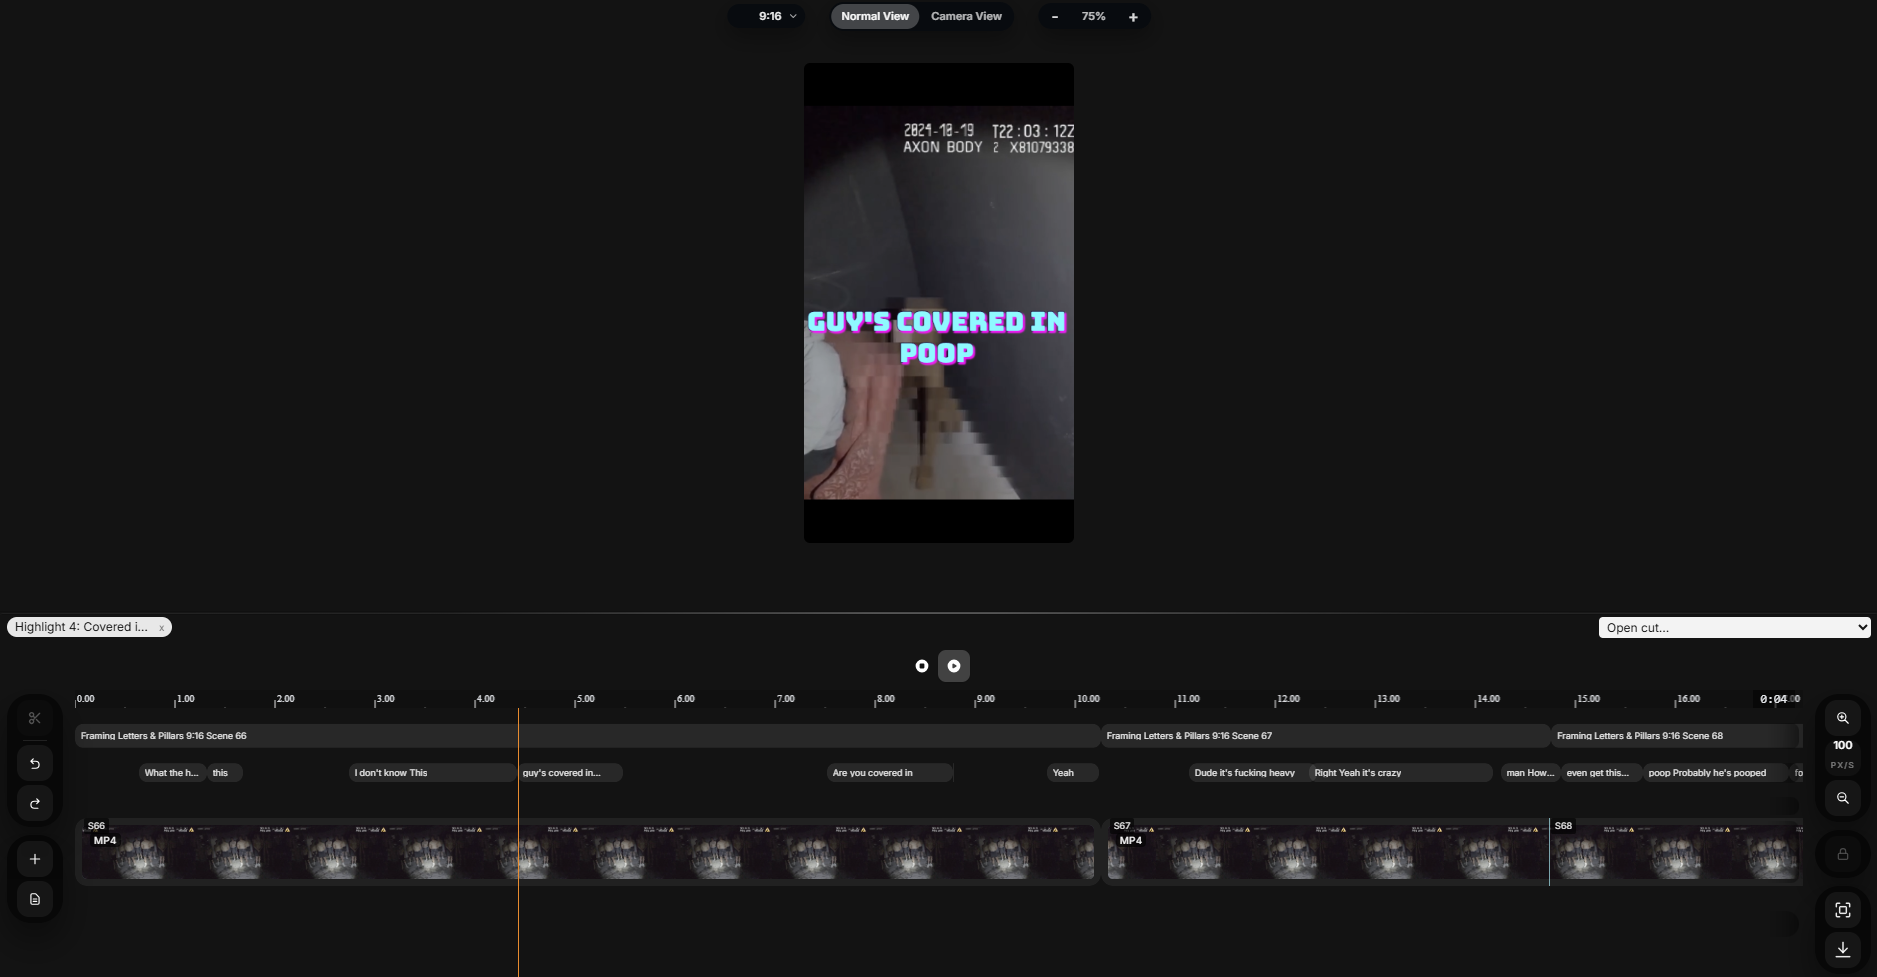Zoom out the timeline
Image resolution: width=1877 pixels, height=977 pixels.
pos(1843,798)
